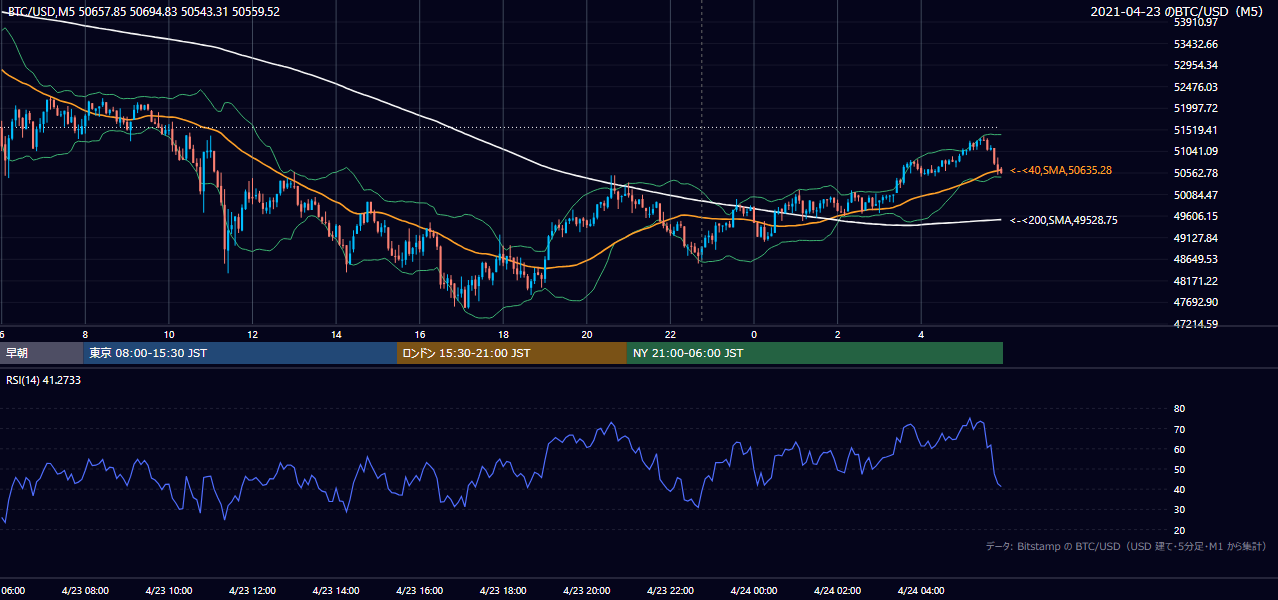Click the bottom time label 4/23 14:00
The image size is (1278, 600).
tap(336, 591)
